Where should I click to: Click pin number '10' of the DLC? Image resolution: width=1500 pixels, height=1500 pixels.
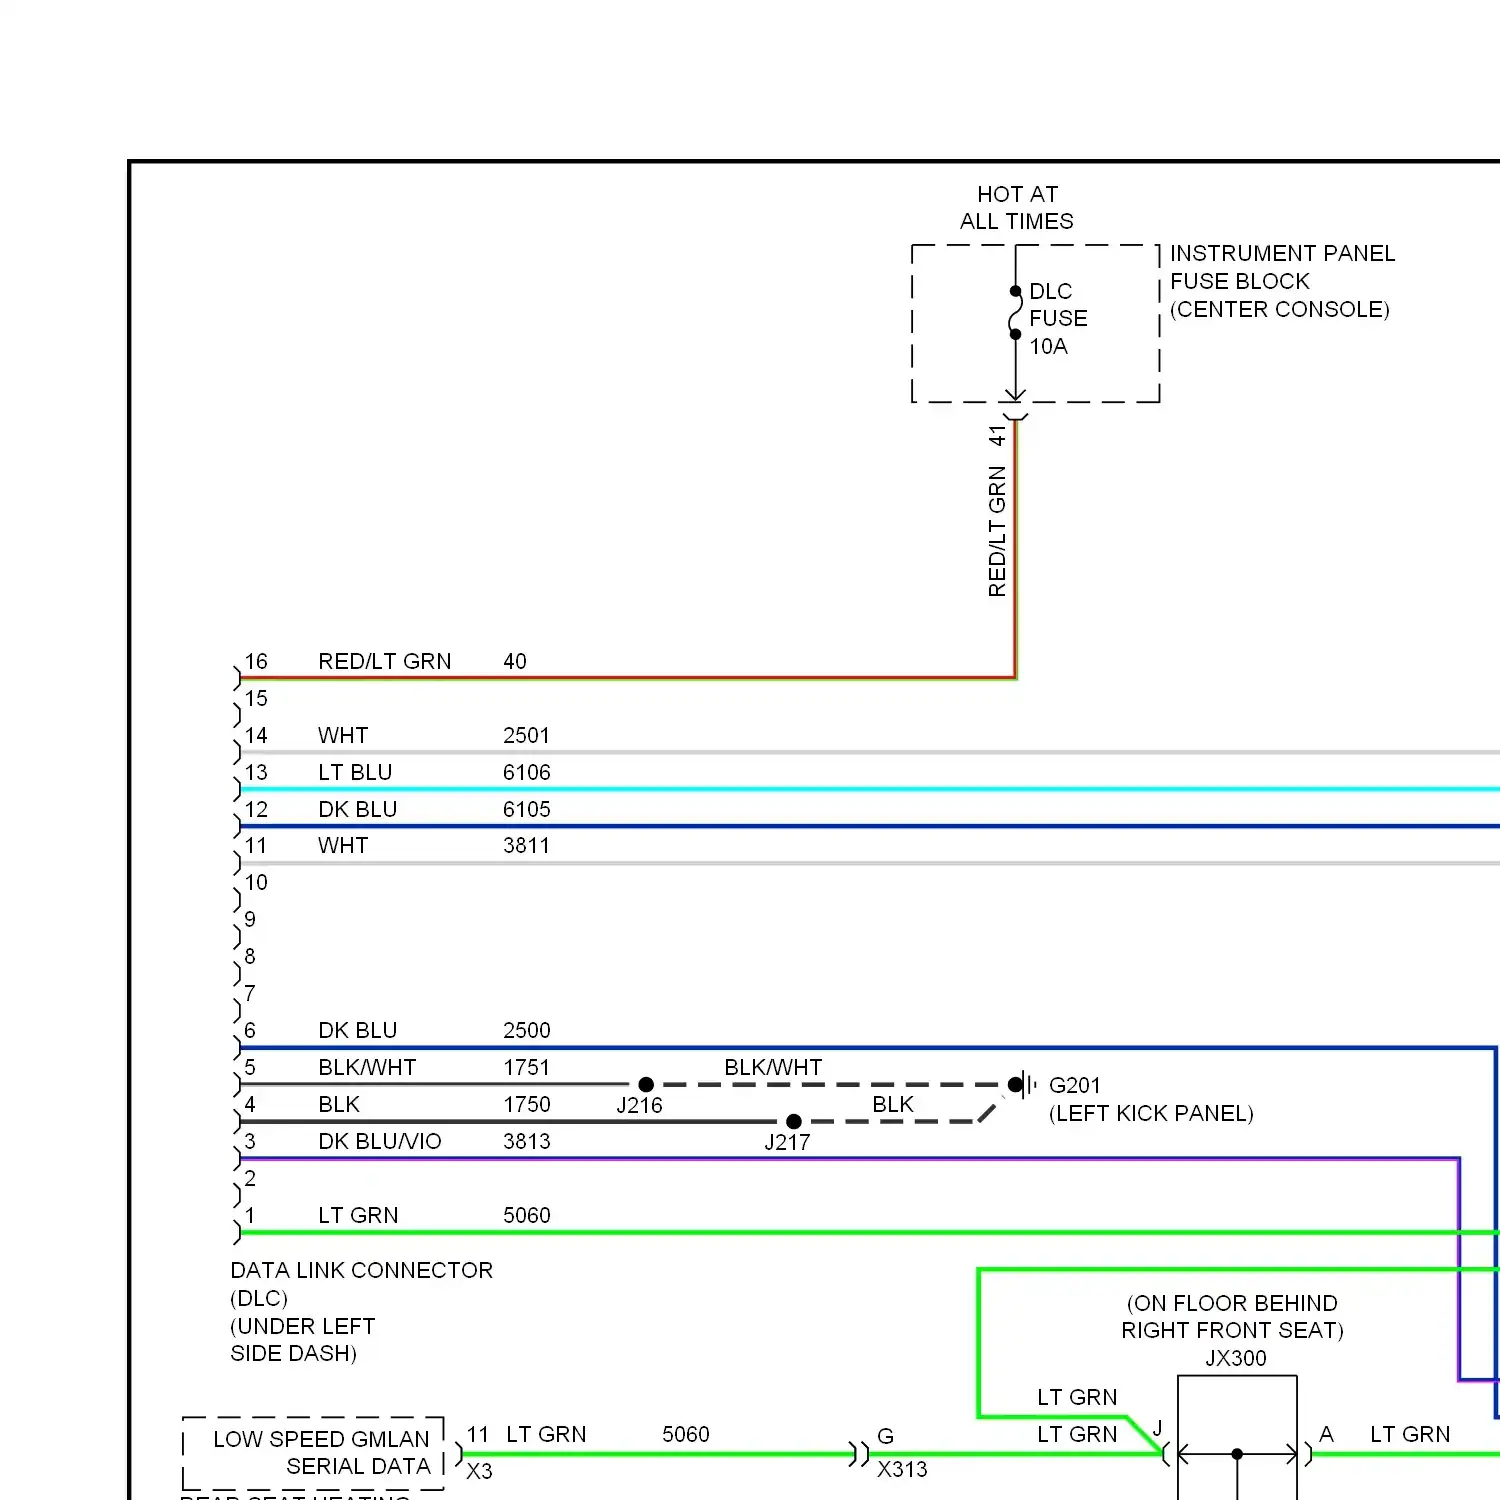pos(256,882)
